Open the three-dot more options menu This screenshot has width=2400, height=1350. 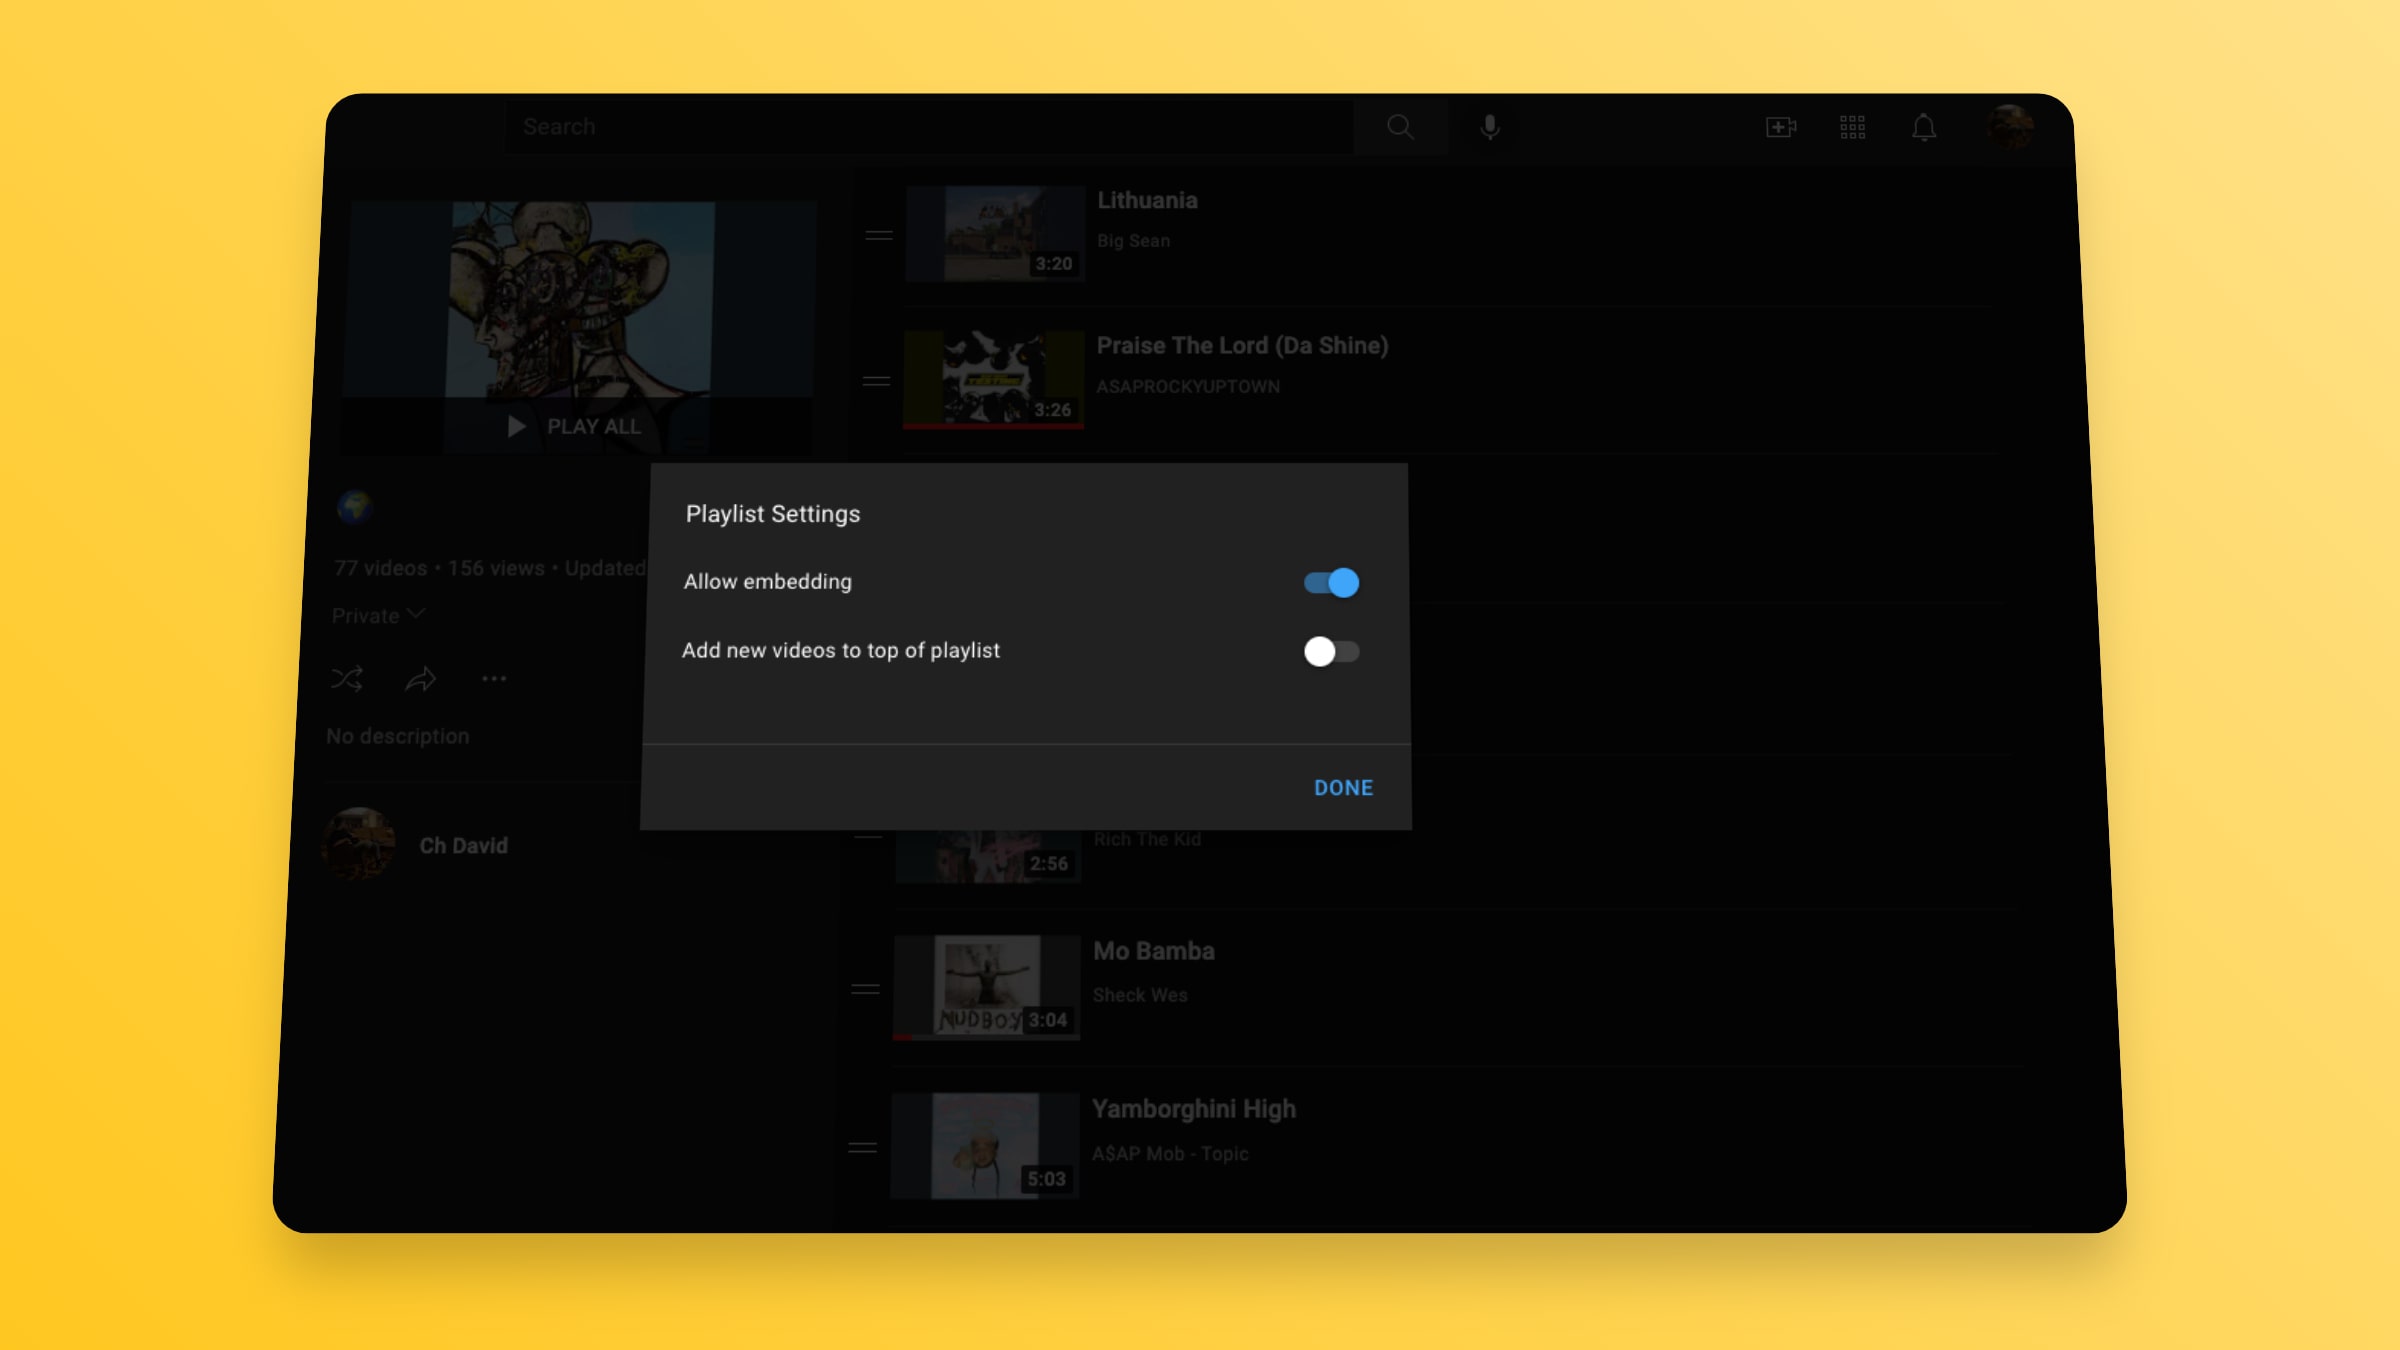[x=494, y=679]
